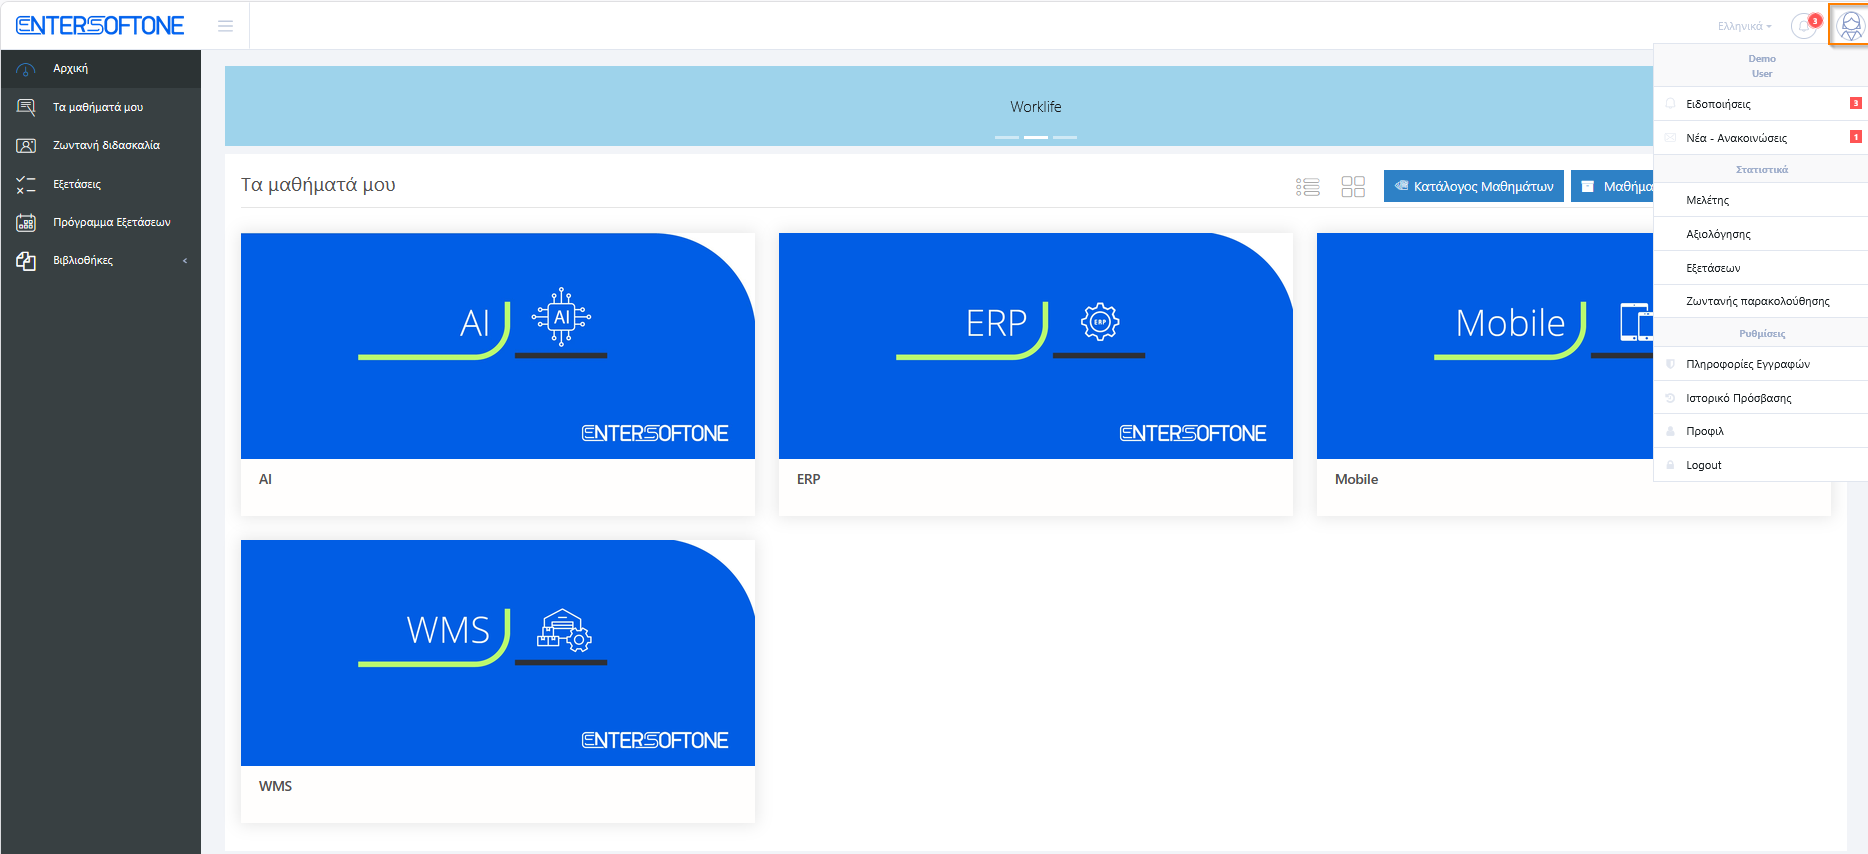Open Τα μαθήματά μου sidebar item
This screenshot has height=854, width=1868.
100,107
